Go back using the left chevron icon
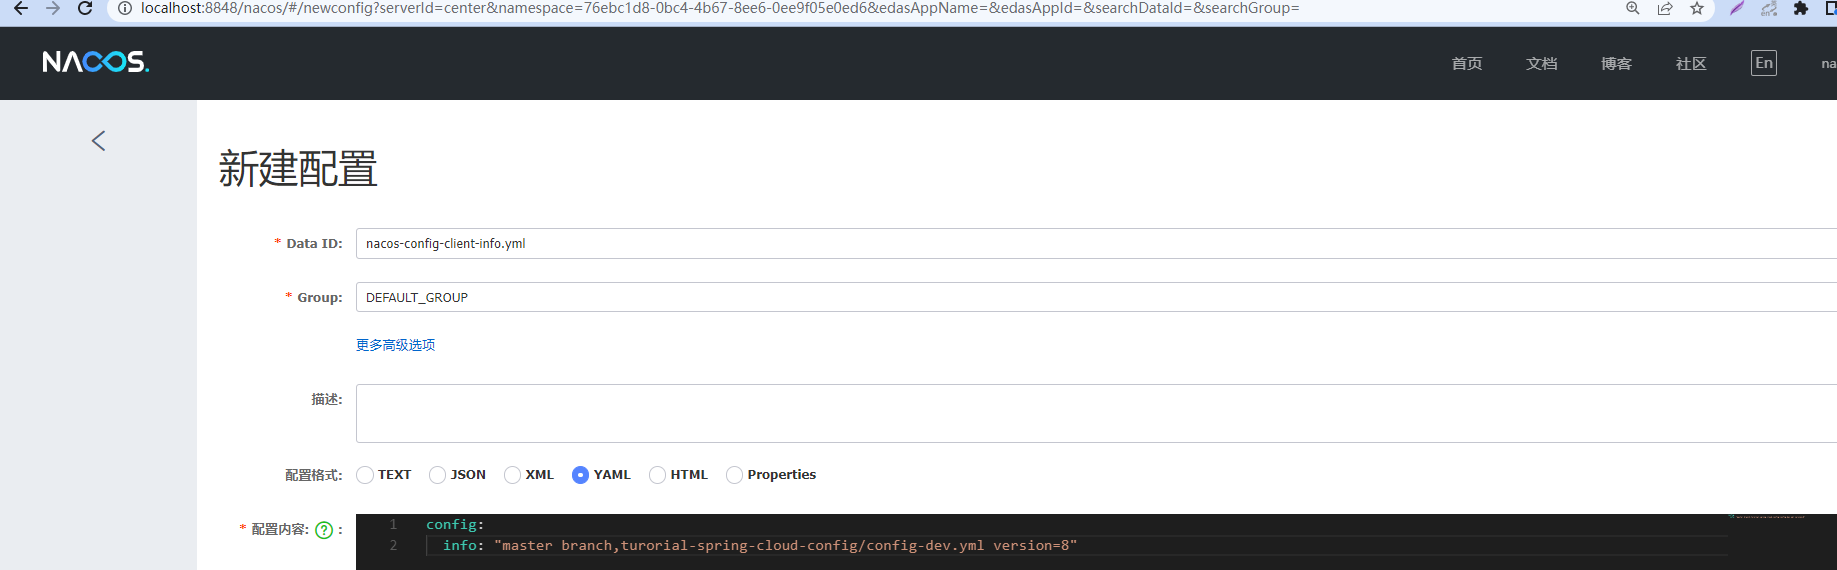This screenshot has height=570, width=1837. coord(98,141)
